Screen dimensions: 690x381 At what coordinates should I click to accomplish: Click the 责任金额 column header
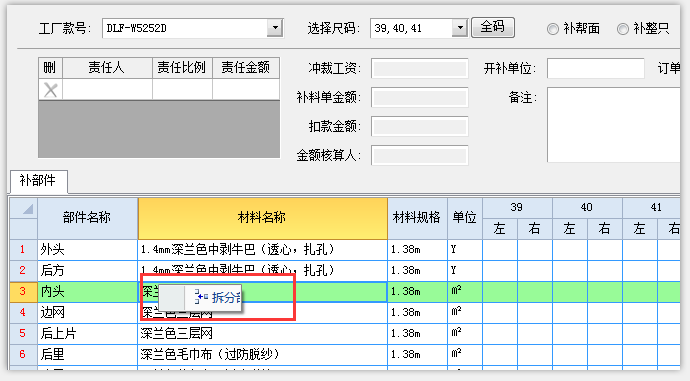[x=246, y=68]
